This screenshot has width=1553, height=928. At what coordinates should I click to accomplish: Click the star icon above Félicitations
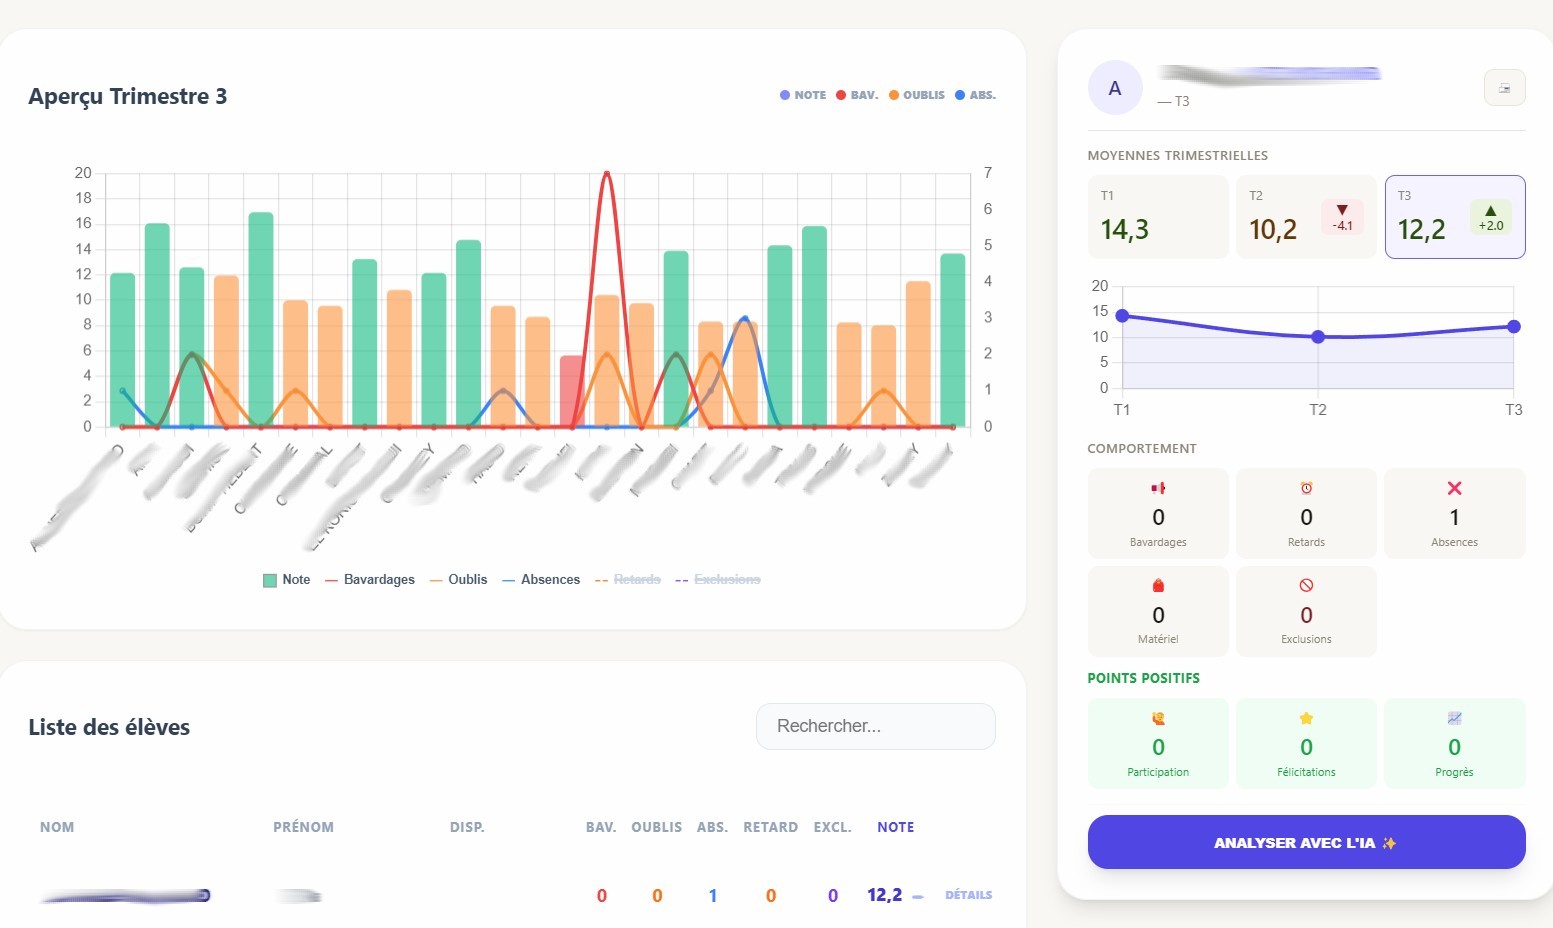[x=1306, y=718]
